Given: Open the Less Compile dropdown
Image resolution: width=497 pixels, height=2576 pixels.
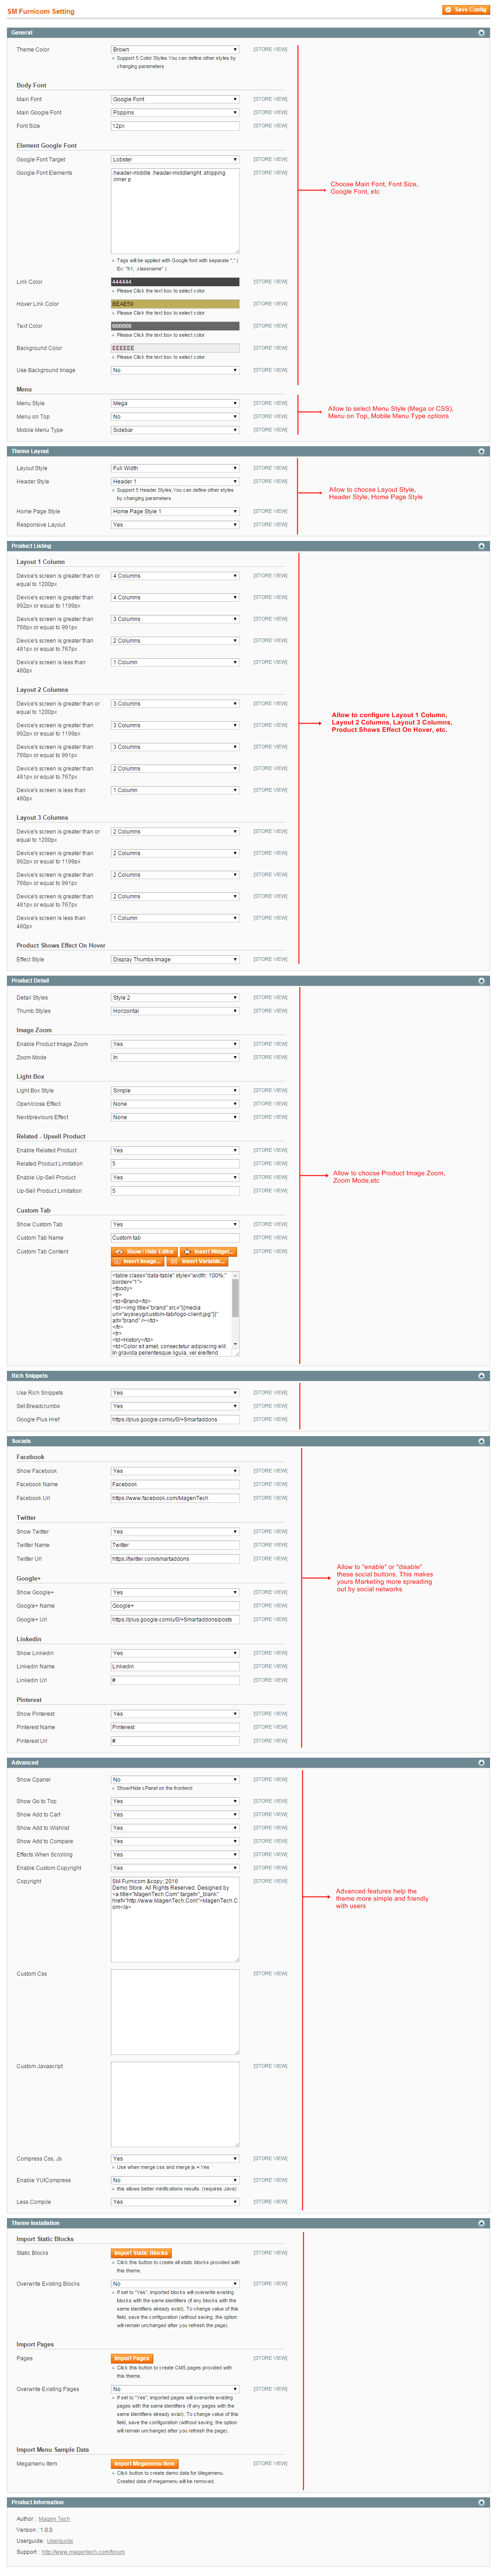Looking at the screenshot, I should click(175, 2202).
